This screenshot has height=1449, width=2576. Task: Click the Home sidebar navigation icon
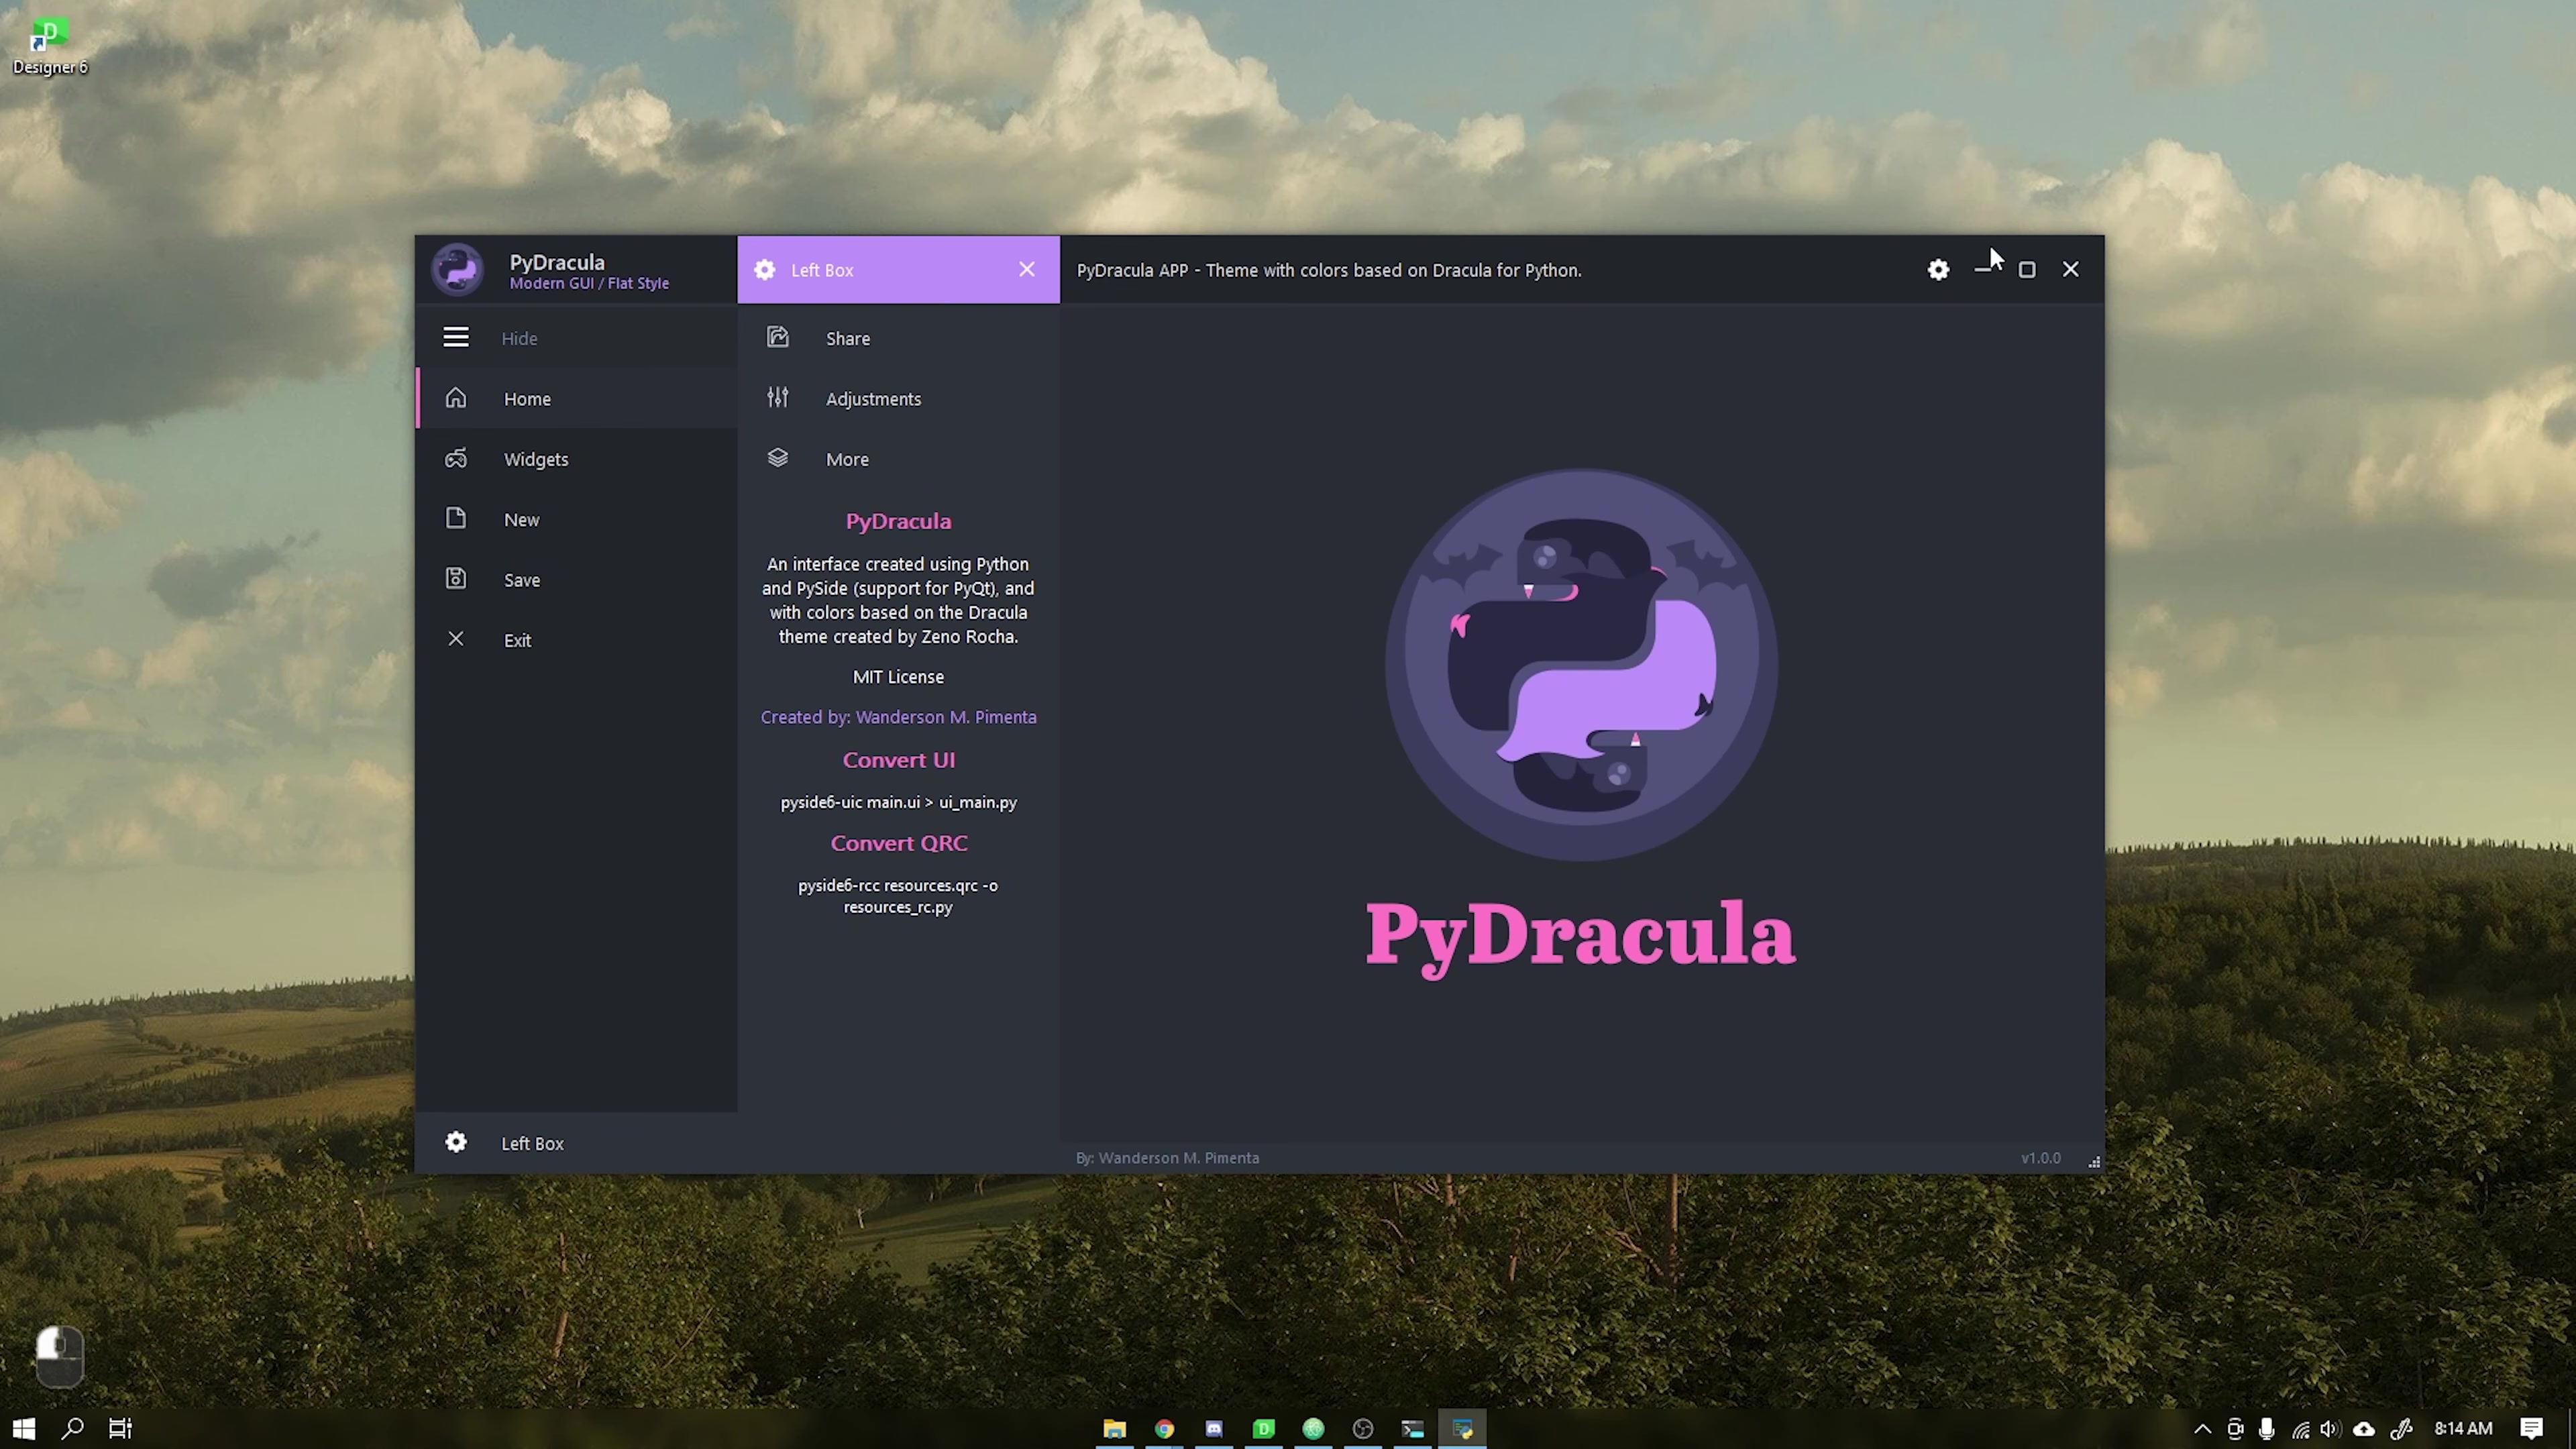456,396
